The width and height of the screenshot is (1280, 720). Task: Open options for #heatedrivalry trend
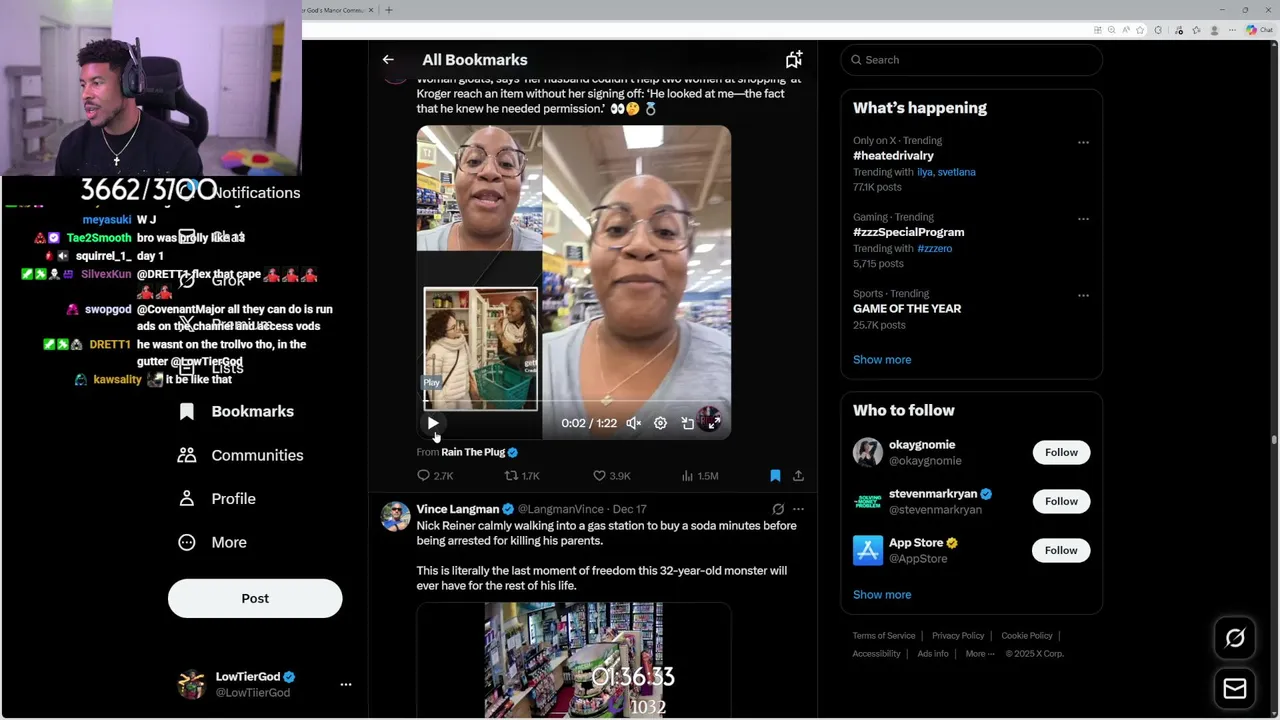[1083, 142]
